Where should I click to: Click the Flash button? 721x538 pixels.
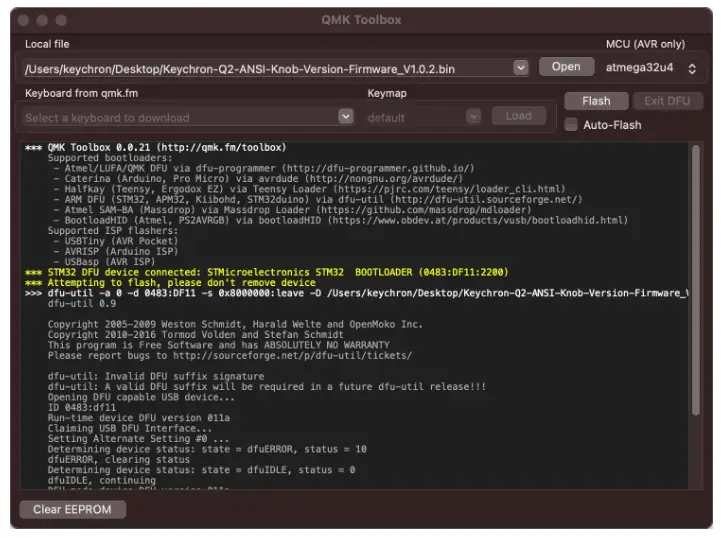pyautogui.click(x=596, y=101)
